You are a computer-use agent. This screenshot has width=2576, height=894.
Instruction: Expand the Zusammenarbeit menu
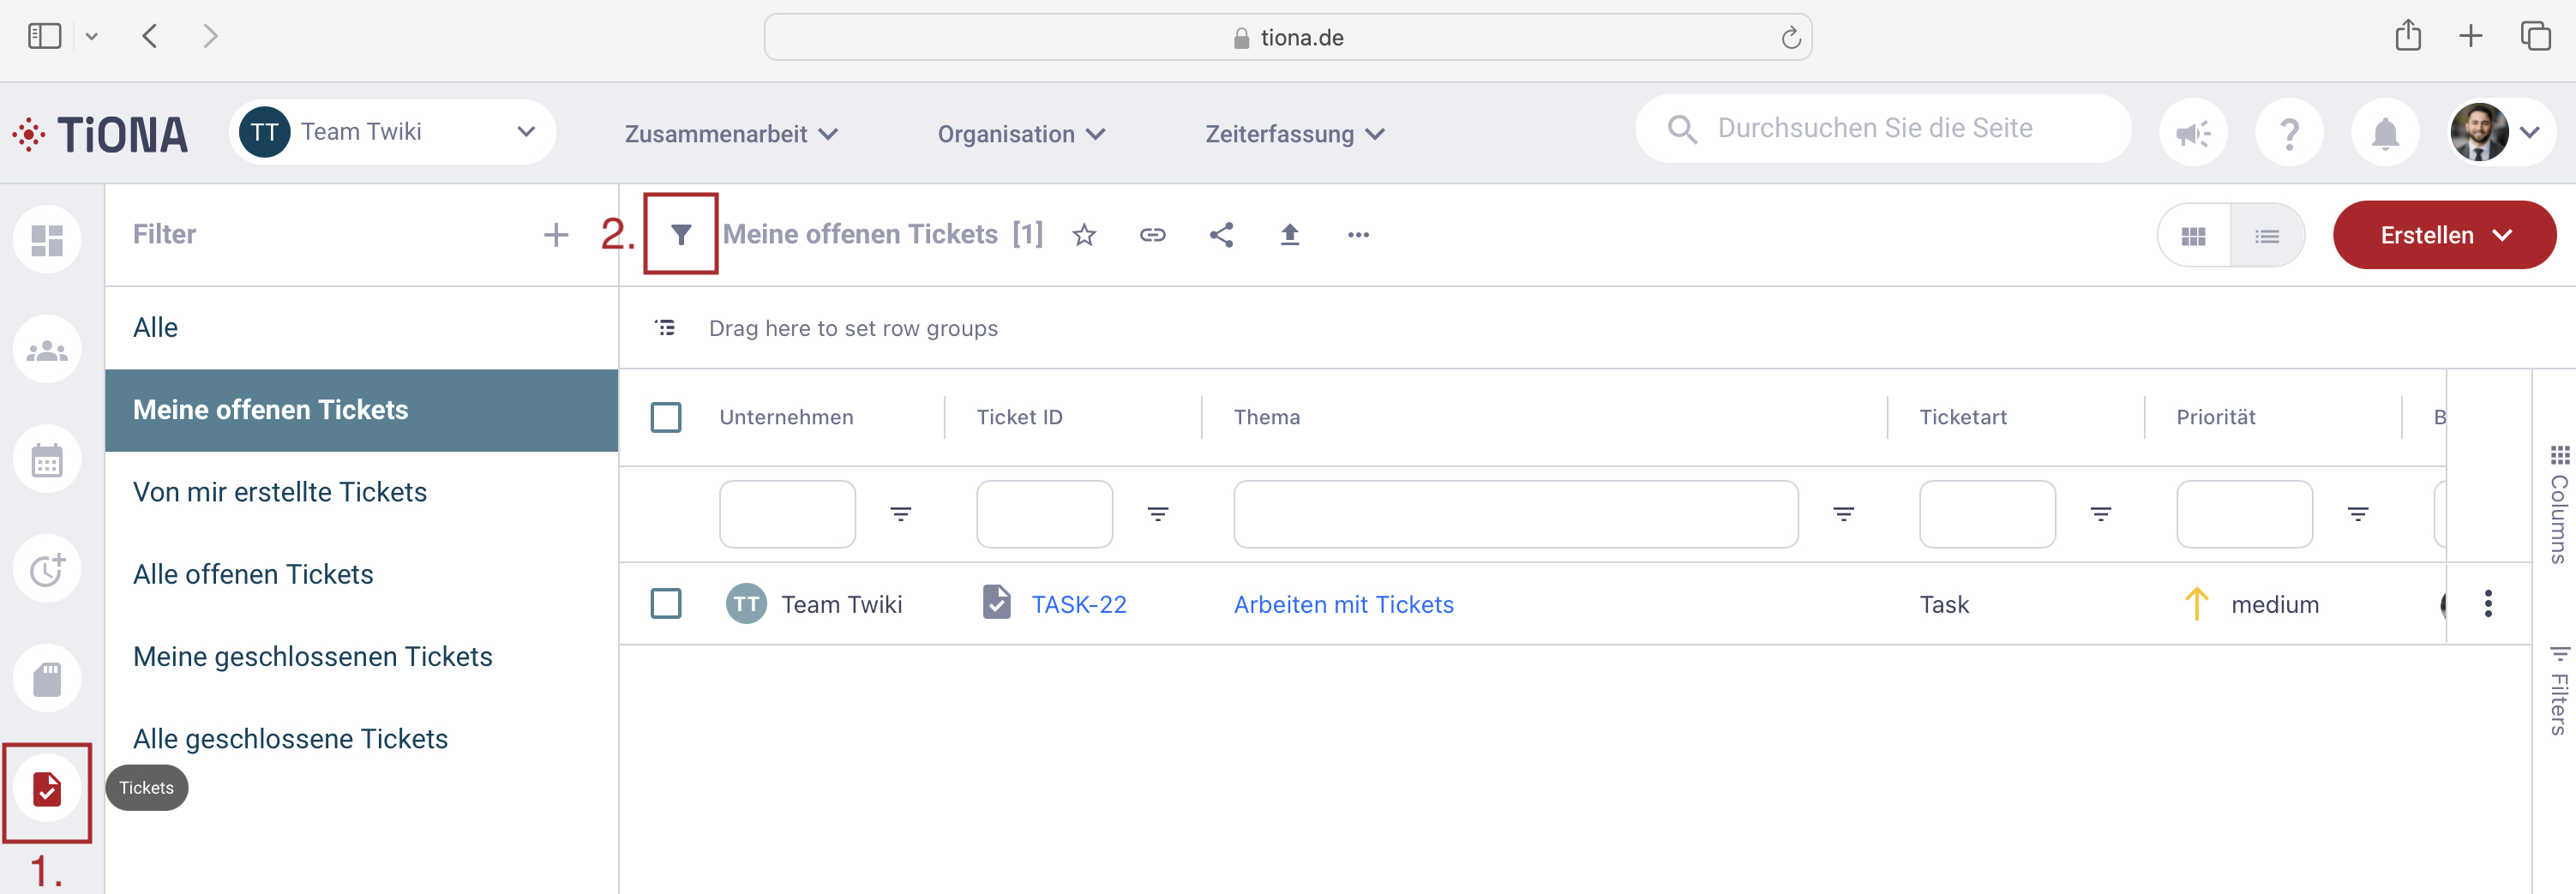731,134
